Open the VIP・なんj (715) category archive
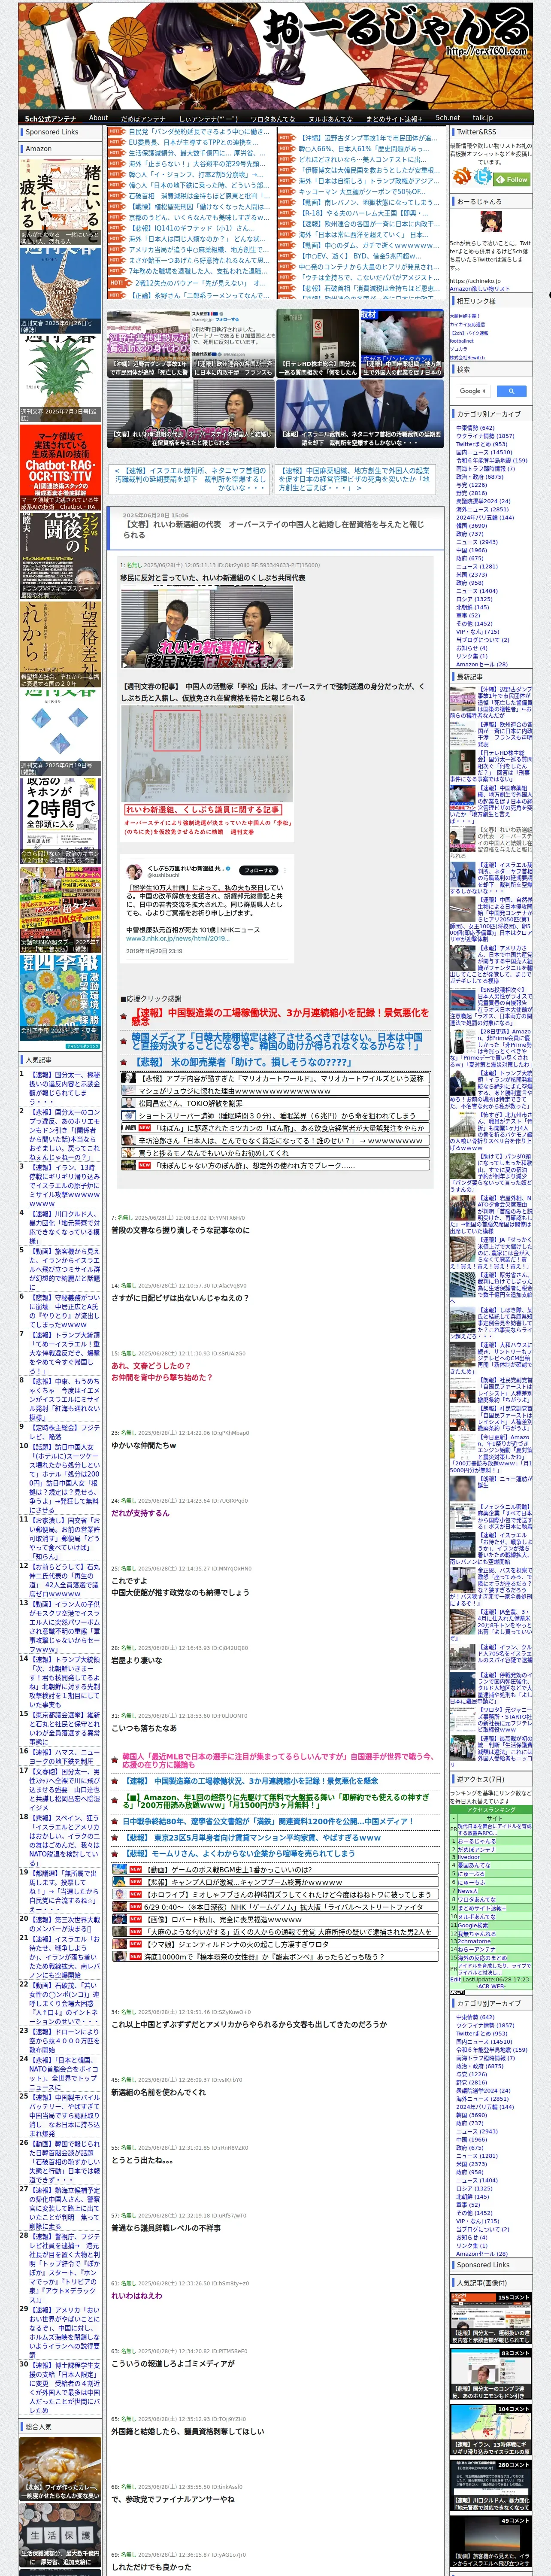 (x=477, y=631)
